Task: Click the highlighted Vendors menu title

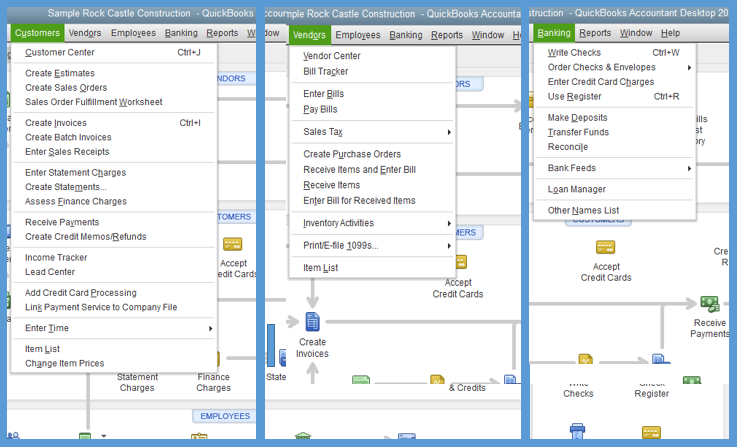Action: click(309, 35)
